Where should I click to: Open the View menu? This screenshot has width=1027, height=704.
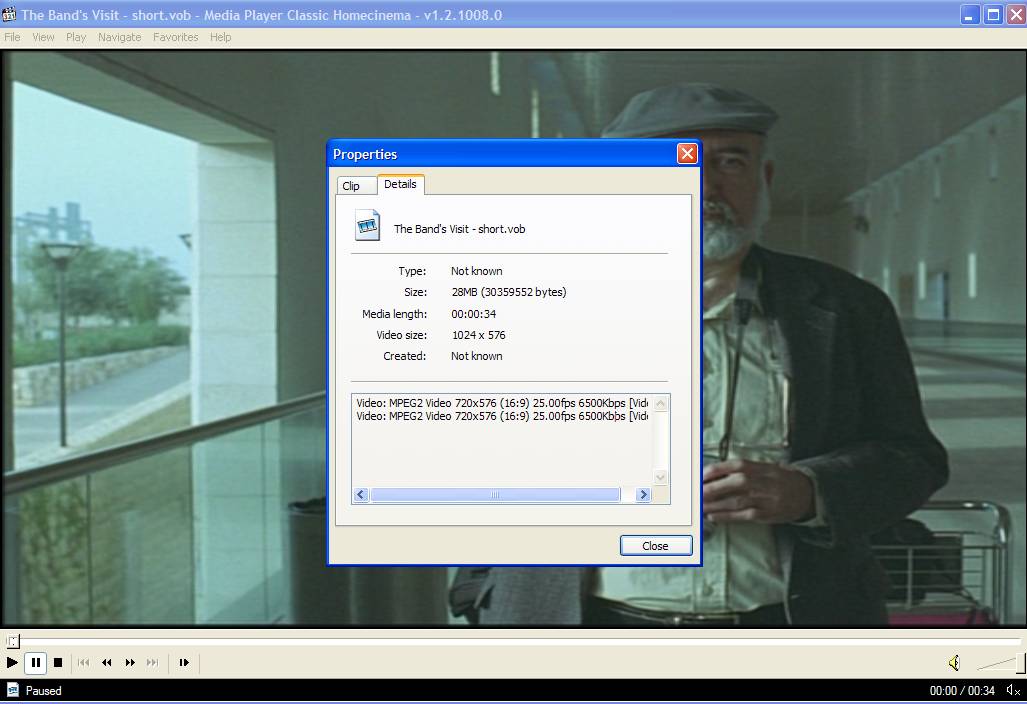(x=43, y=37)
